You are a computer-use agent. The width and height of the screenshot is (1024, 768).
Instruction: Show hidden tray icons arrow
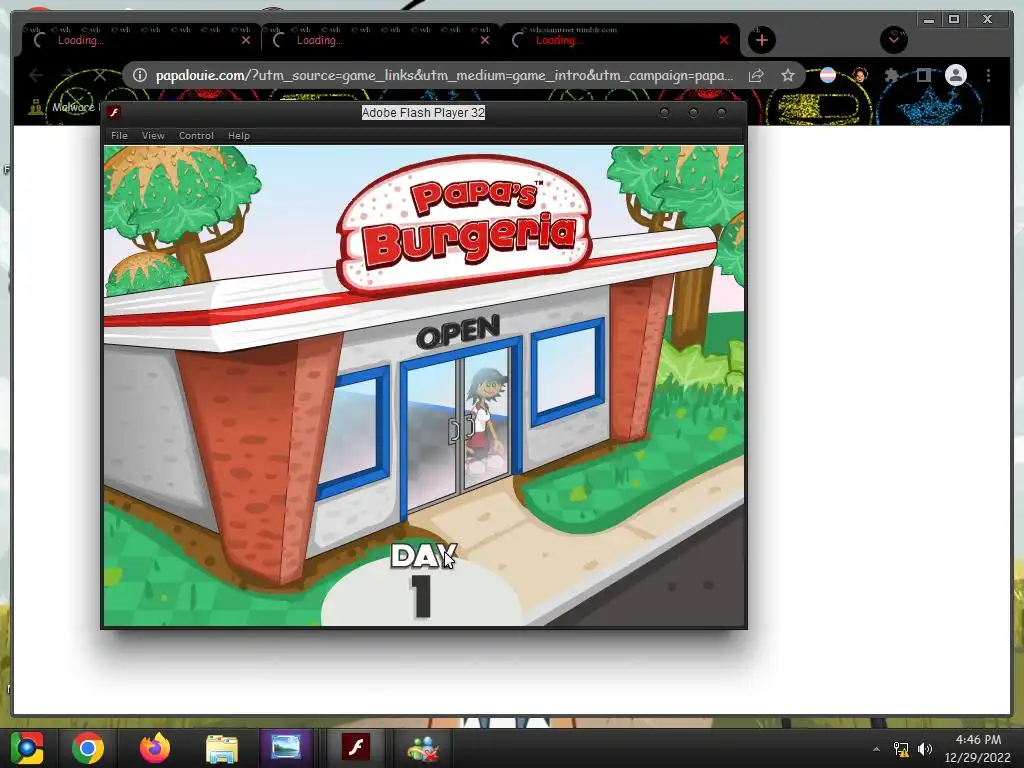point(876,749)
